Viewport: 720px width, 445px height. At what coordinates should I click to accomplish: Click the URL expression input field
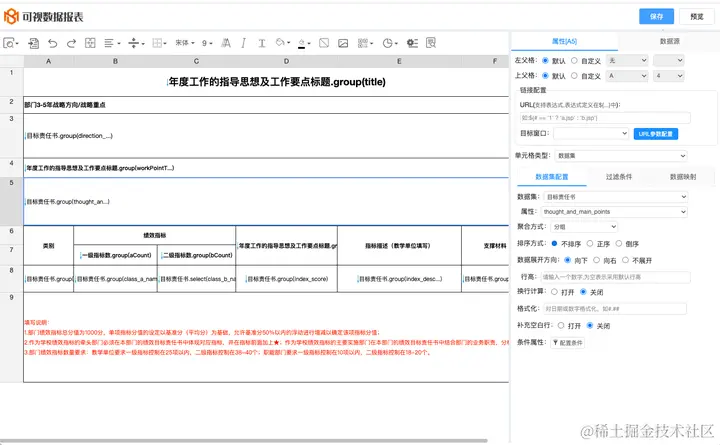(605, 118)
